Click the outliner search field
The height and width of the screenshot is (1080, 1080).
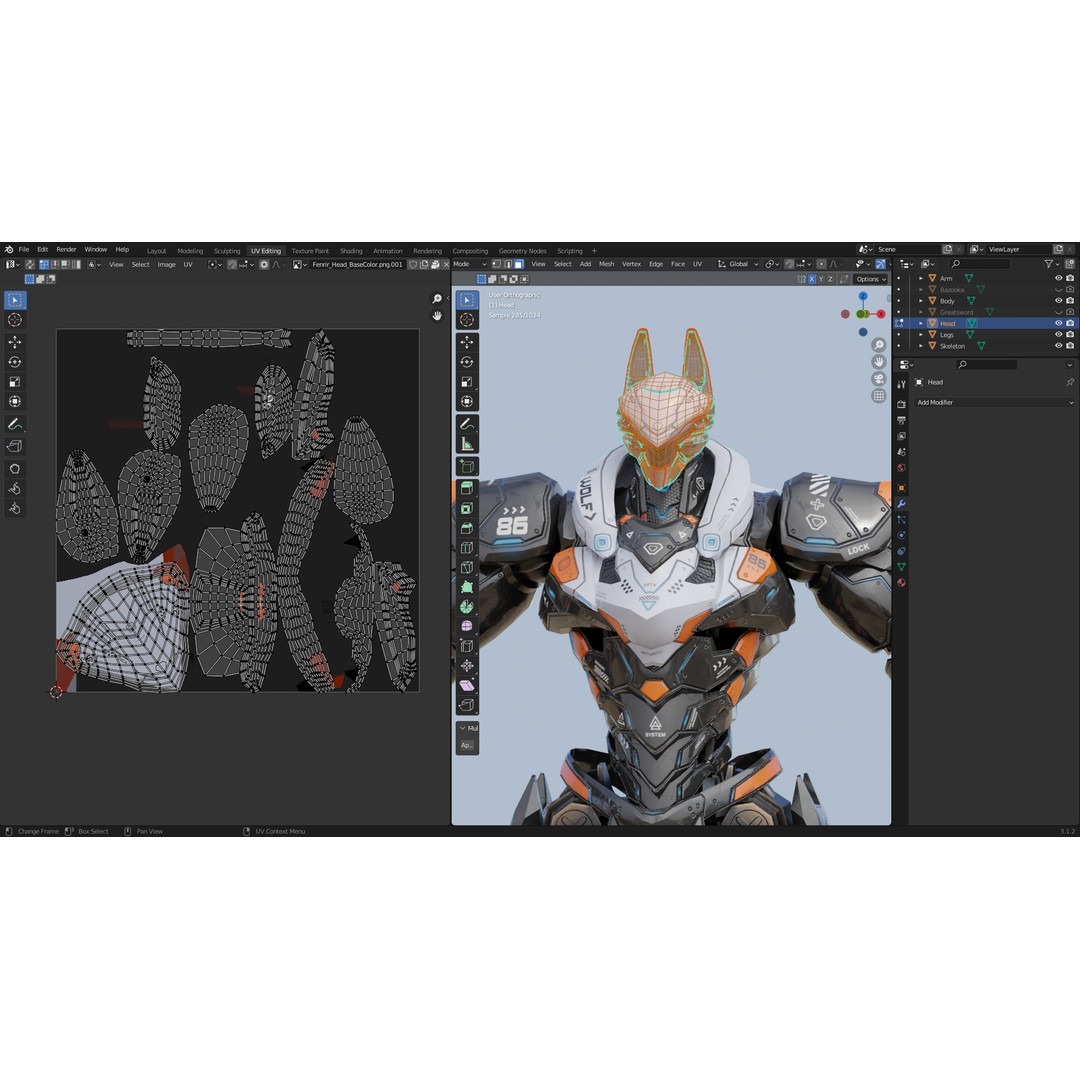(x=981, y=264)
